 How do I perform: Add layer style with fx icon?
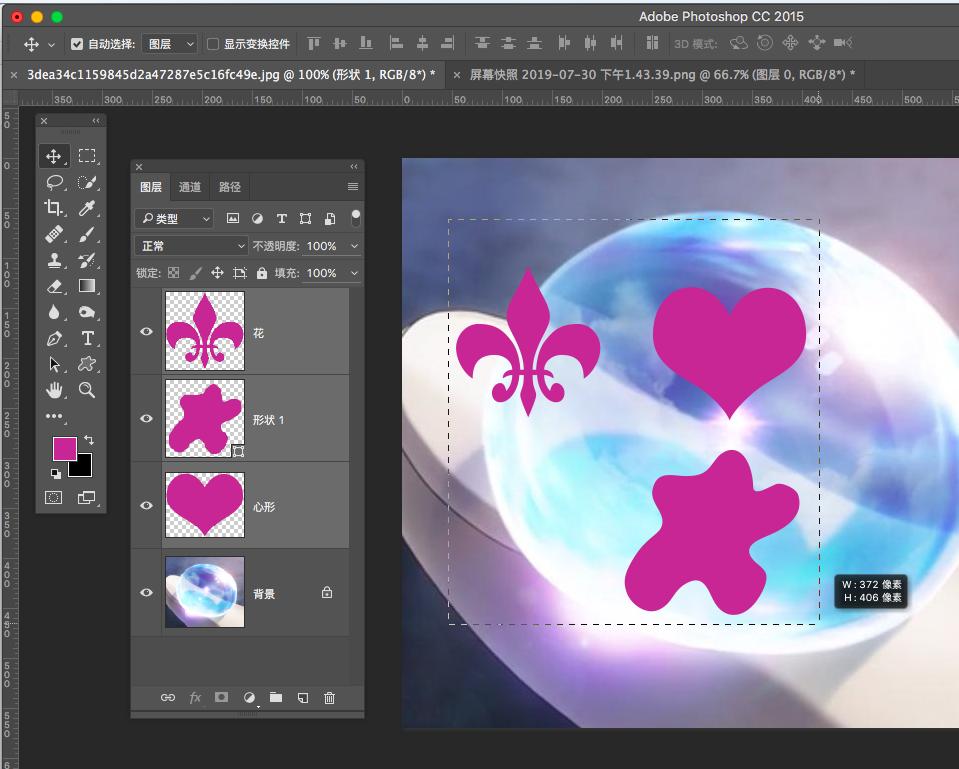195,698
